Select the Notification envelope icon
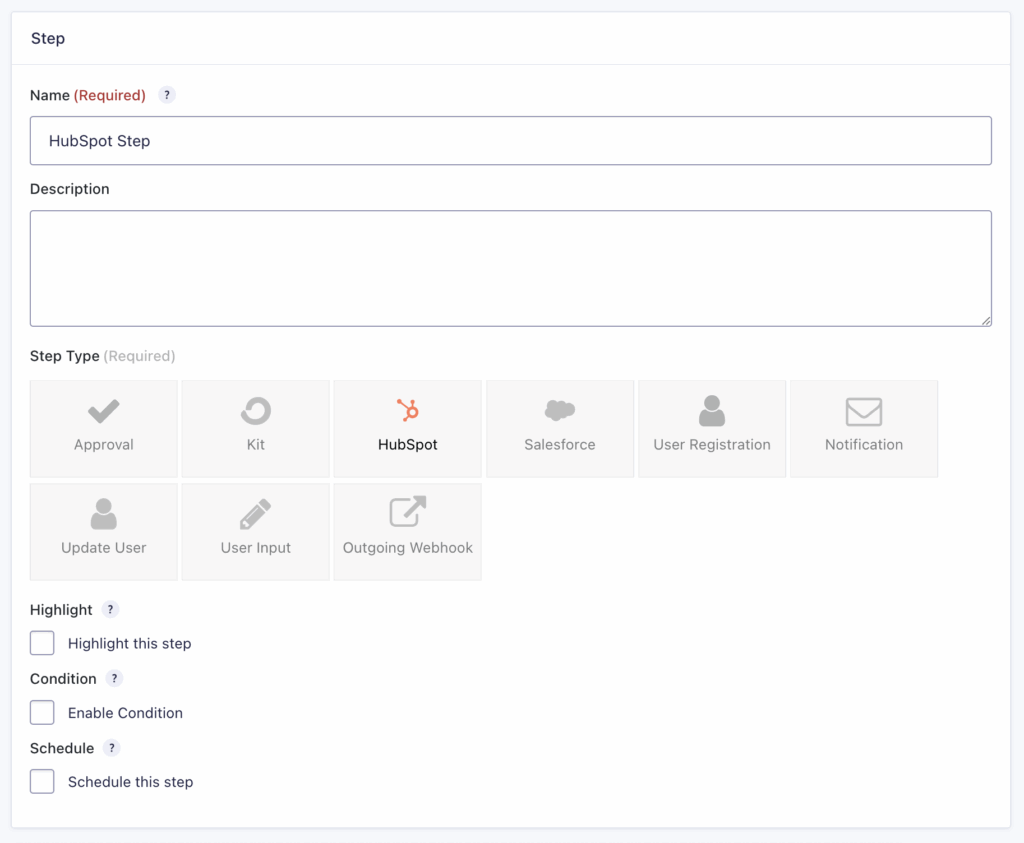Image resolution: width=1024 pixels, height=843 pixels. pos(863,428)
